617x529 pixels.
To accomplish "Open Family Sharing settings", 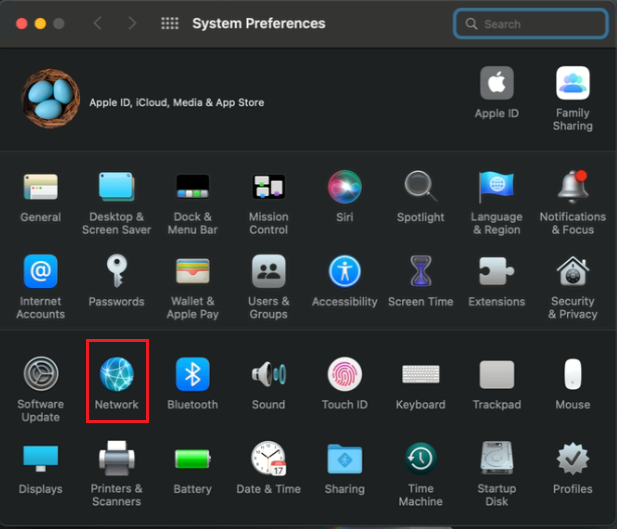I will (572, 84).
